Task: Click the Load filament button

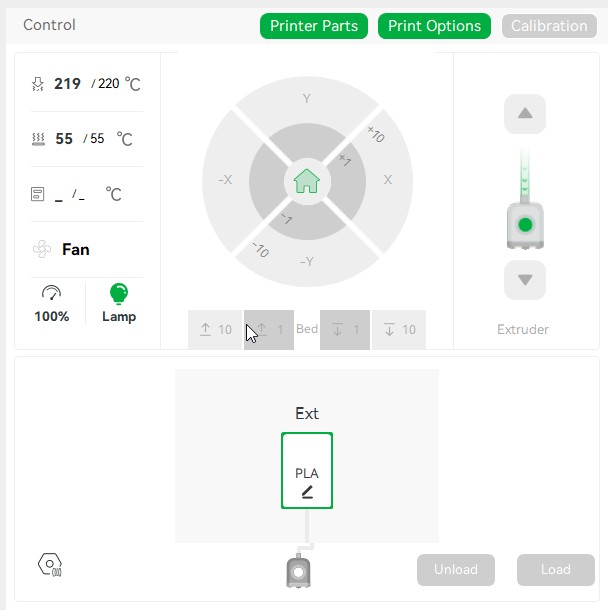Action: point(556,570)
